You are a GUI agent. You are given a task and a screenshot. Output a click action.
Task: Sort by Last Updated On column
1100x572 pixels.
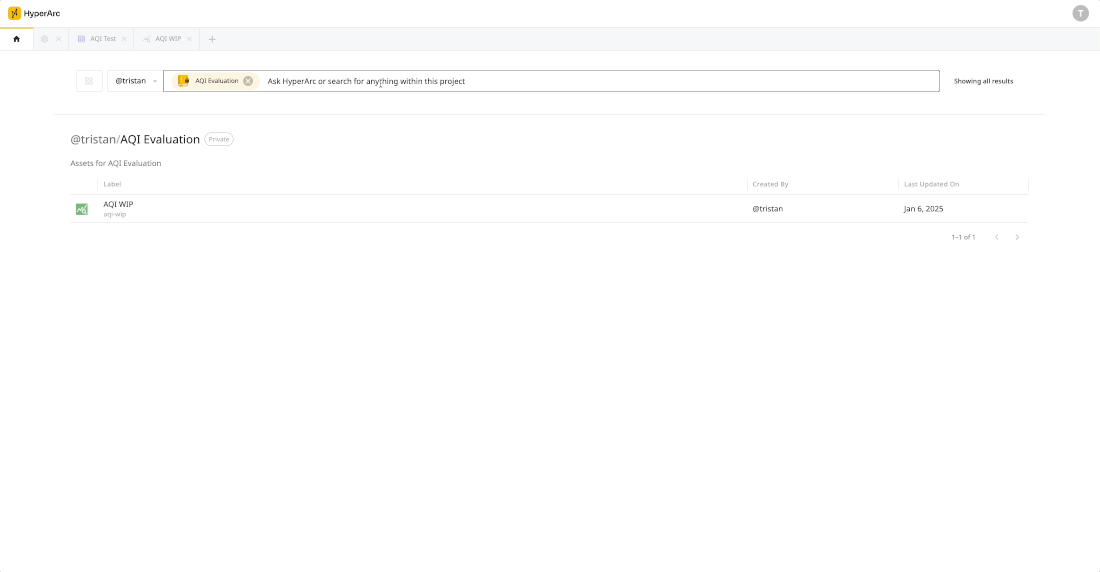(x=931, y=184)
